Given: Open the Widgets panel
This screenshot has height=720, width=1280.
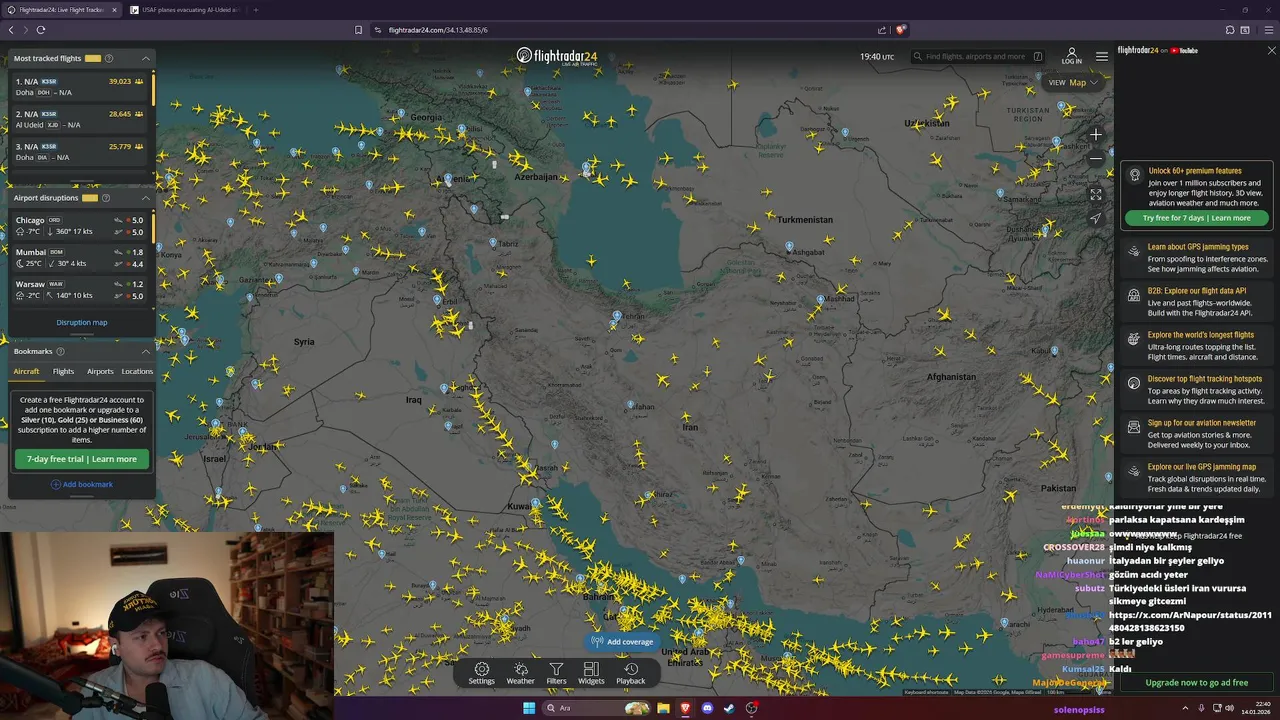Looking at the screenshot, I should pos(591,673).
